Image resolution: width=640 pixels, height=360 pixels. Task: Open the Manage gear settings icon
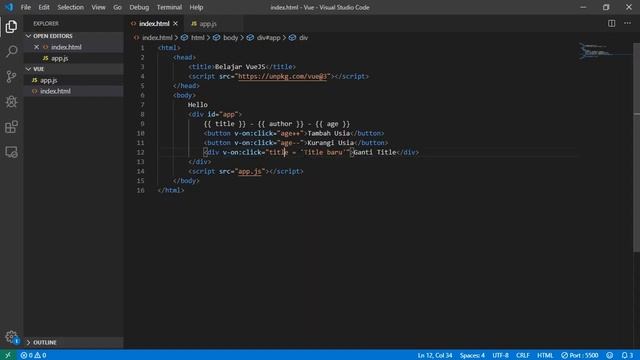11,337
